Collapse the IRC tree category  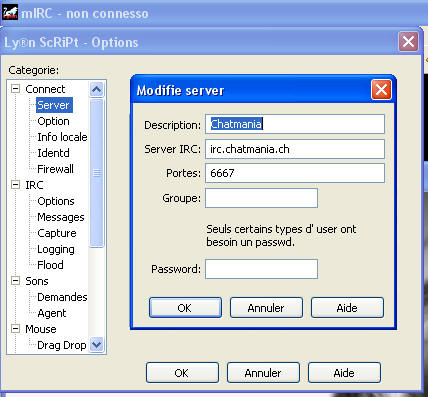click(15, 185)
